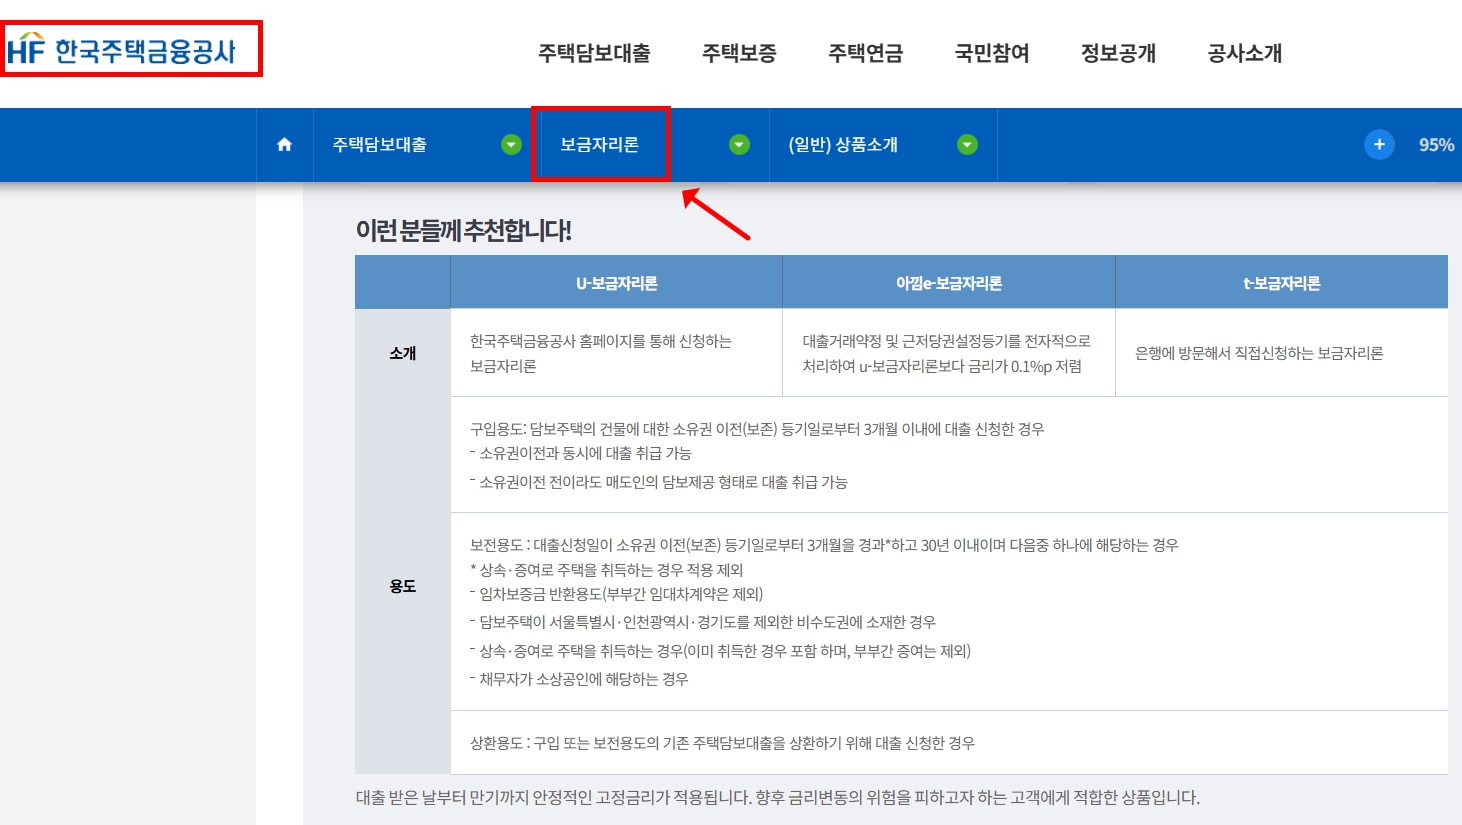Click the line starting 상환용도 : 구입 또는

(x=722, y=743)
